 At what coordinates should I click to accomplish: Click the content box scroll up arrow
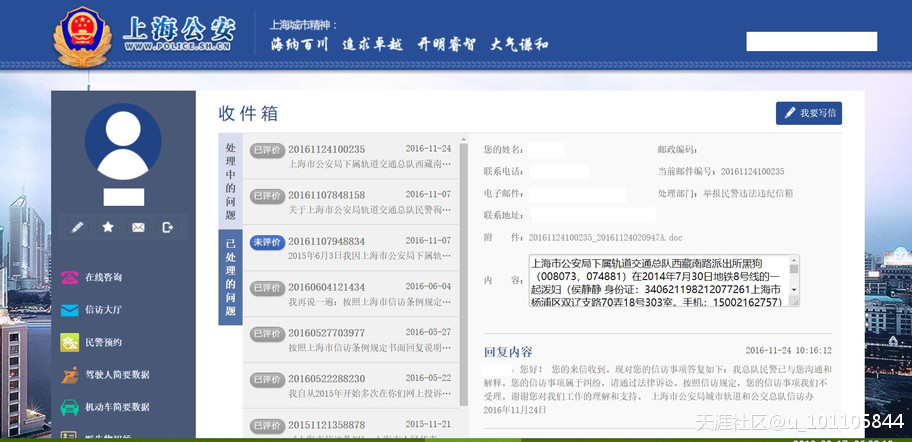point(794,259)
